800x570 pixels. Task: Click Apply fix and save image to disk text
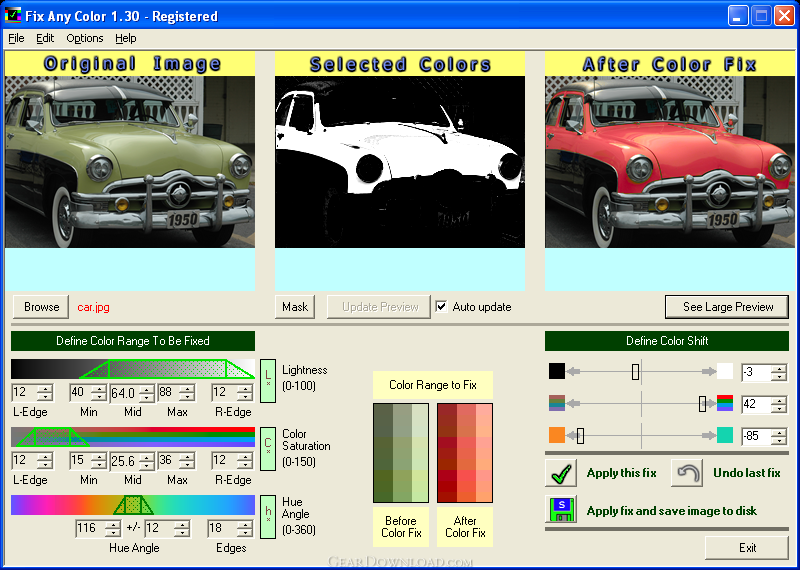coord(672,511)
